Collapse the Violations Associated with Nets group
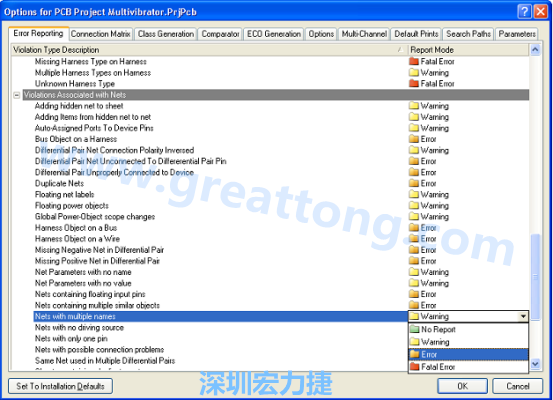The image size is (553, 400). click(17, 95)
